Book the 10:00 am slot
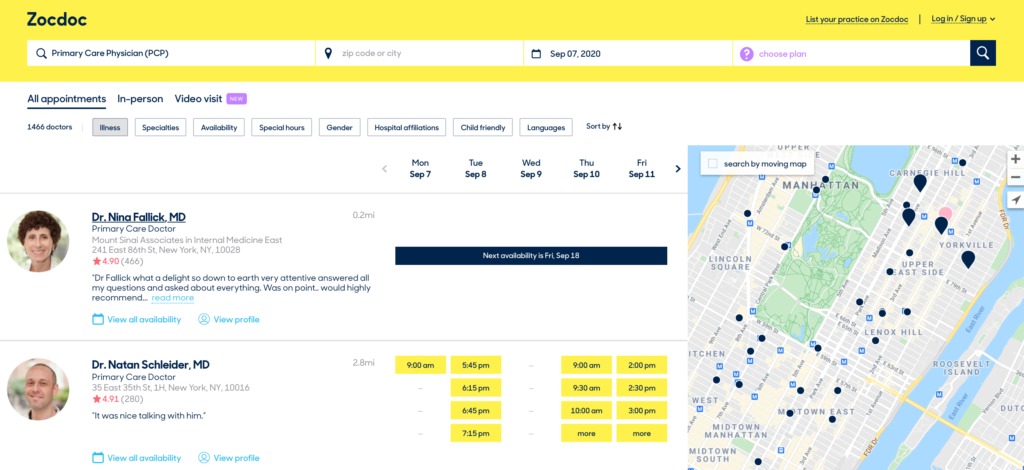Viewport: 1024px width, 470px height. [x=586, y=411]
